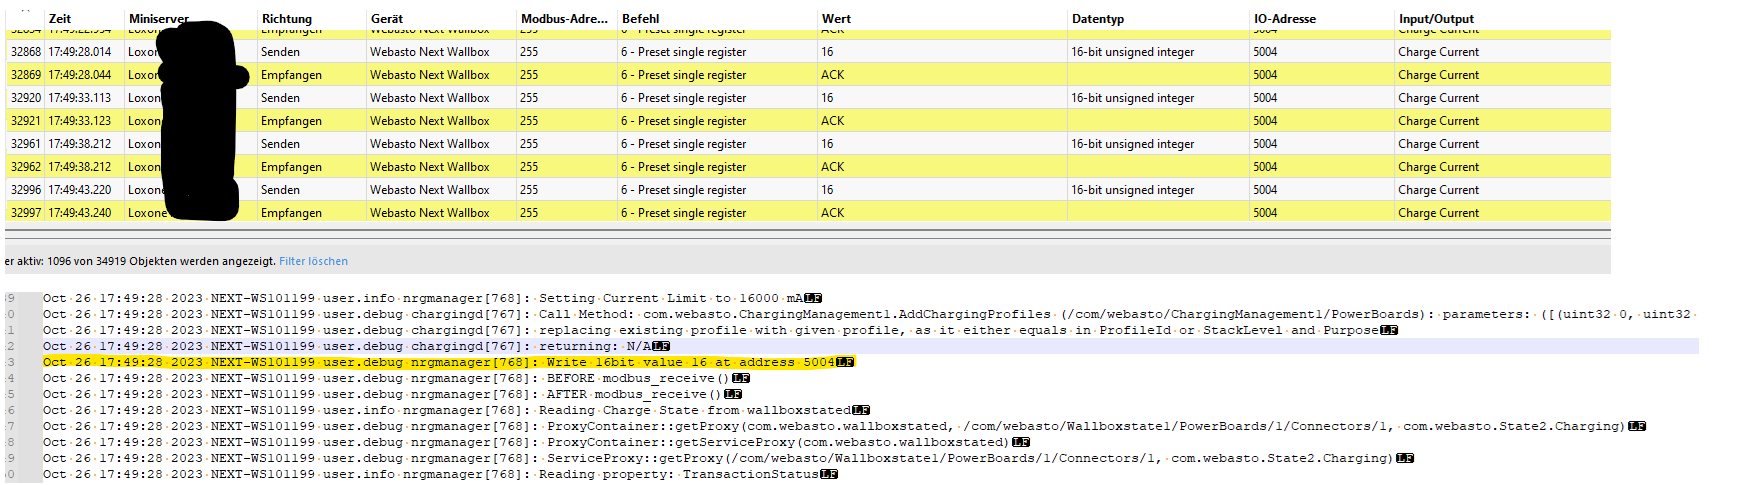This screenshot has height=485, width=1764.
Task: Click log line 'ProxyContainer::getProxy(com.webasto.wallboxstated'
Action: [x=844, y=426]
